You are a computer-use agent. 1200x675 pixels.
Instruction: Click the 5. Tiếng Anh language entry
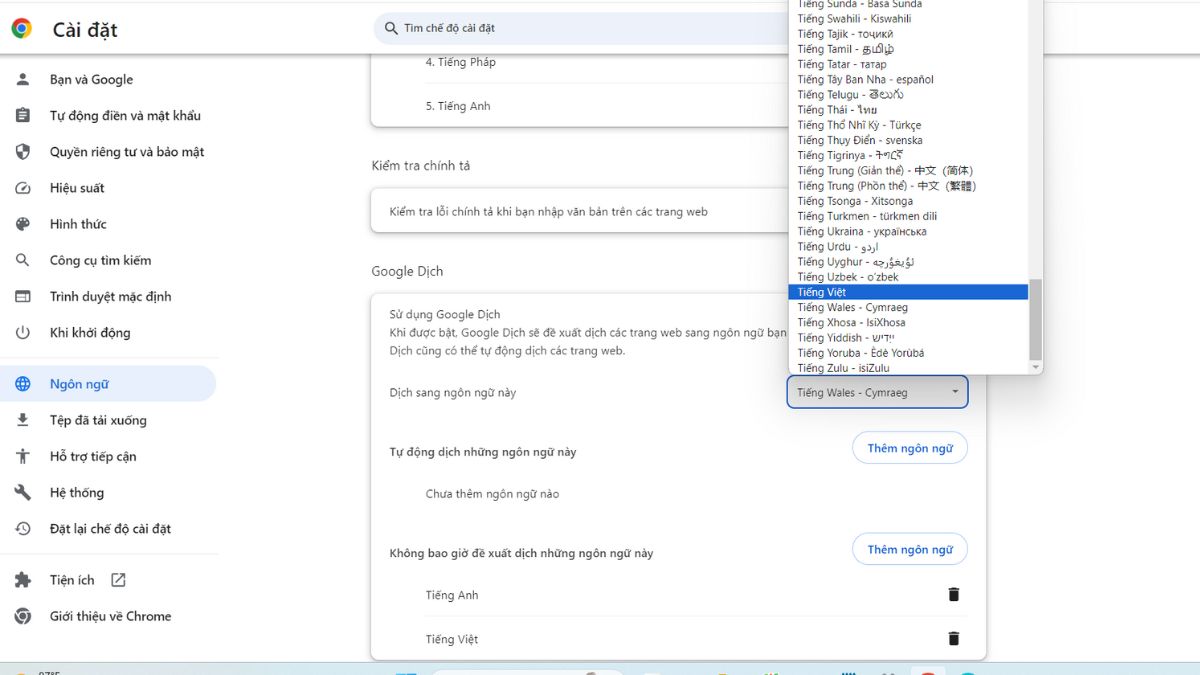coord(457,106)
